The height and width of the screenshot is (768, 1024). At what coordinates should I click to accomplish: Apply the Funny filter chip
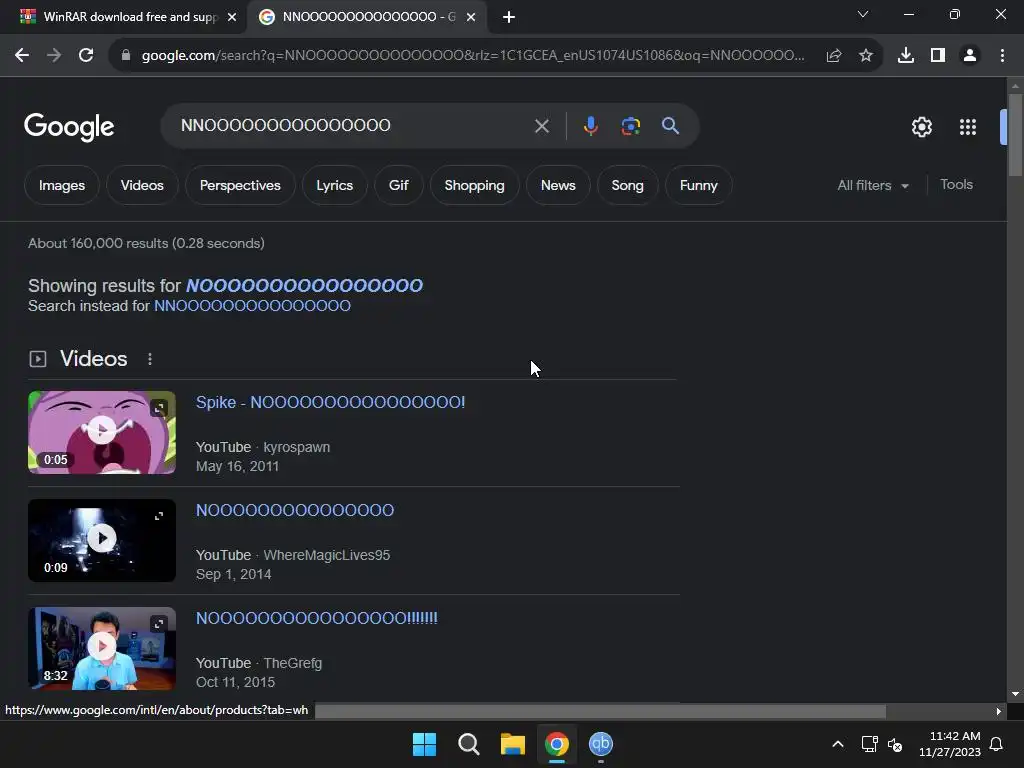coord(698,185)
